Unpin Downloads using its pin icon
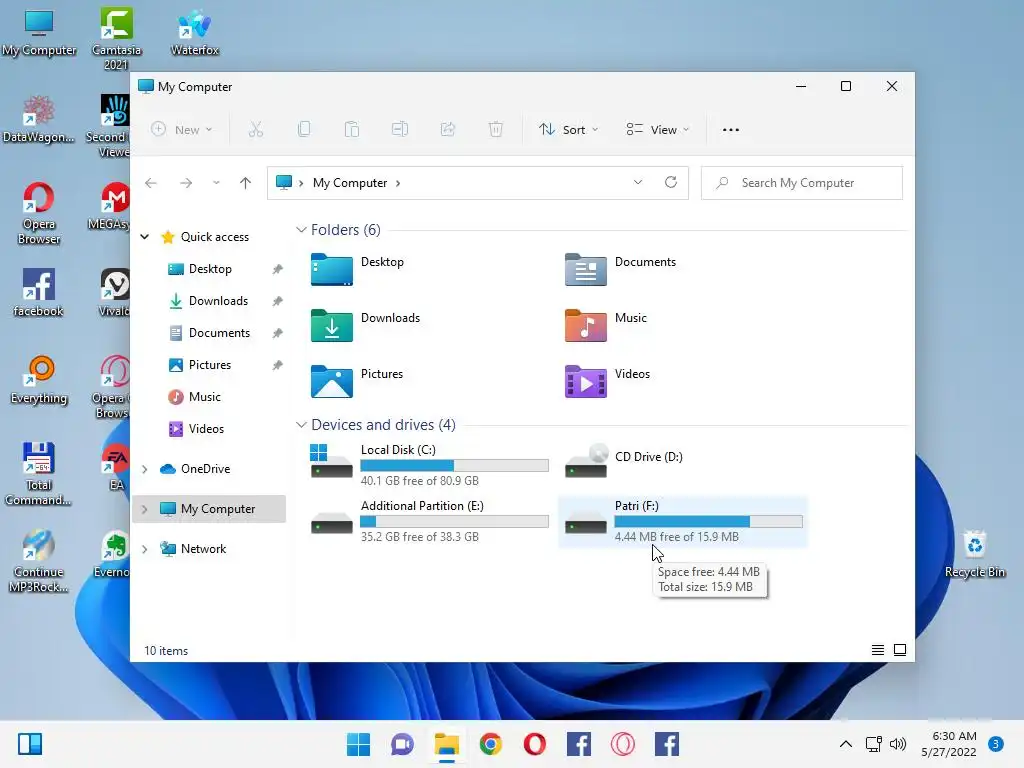 pyautogui.click(x=278, y=300)
